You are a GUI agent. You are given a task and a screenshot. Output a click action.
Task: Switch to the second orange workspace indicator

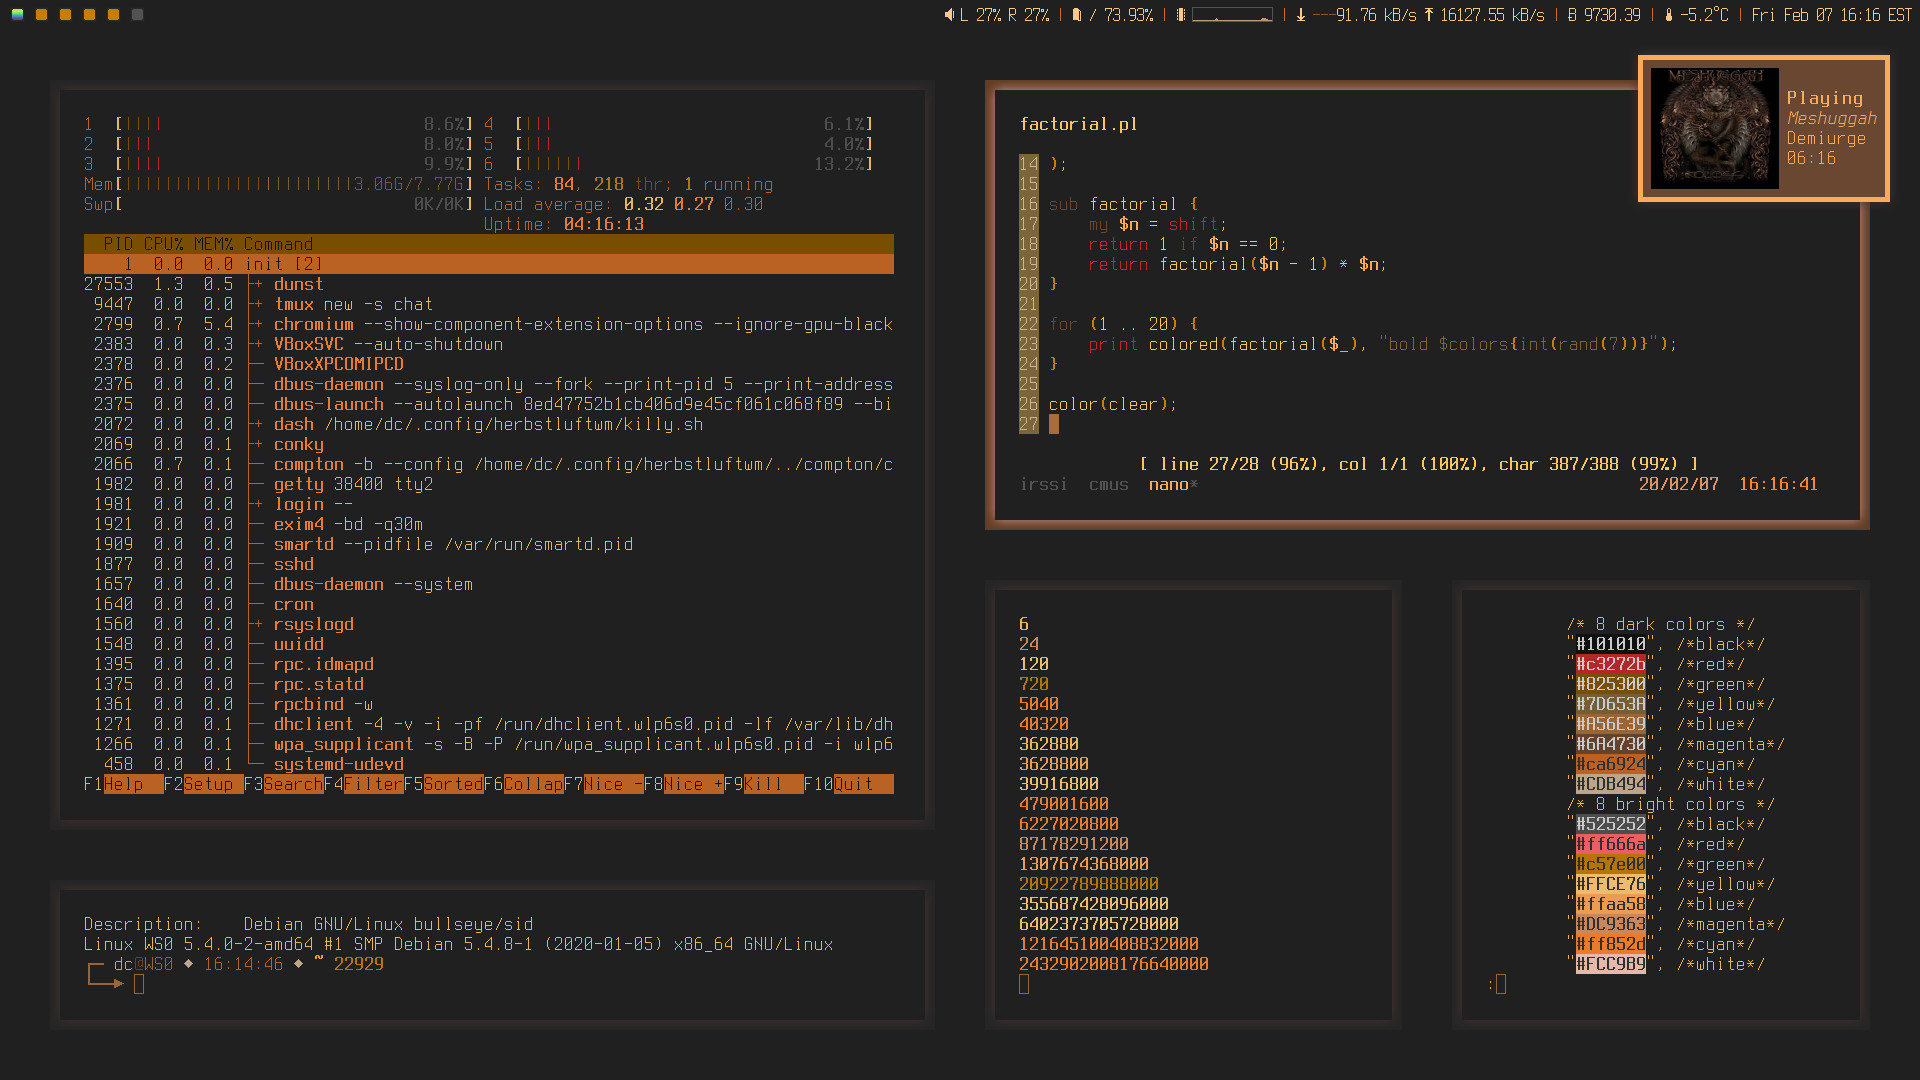tap(65, 15)
